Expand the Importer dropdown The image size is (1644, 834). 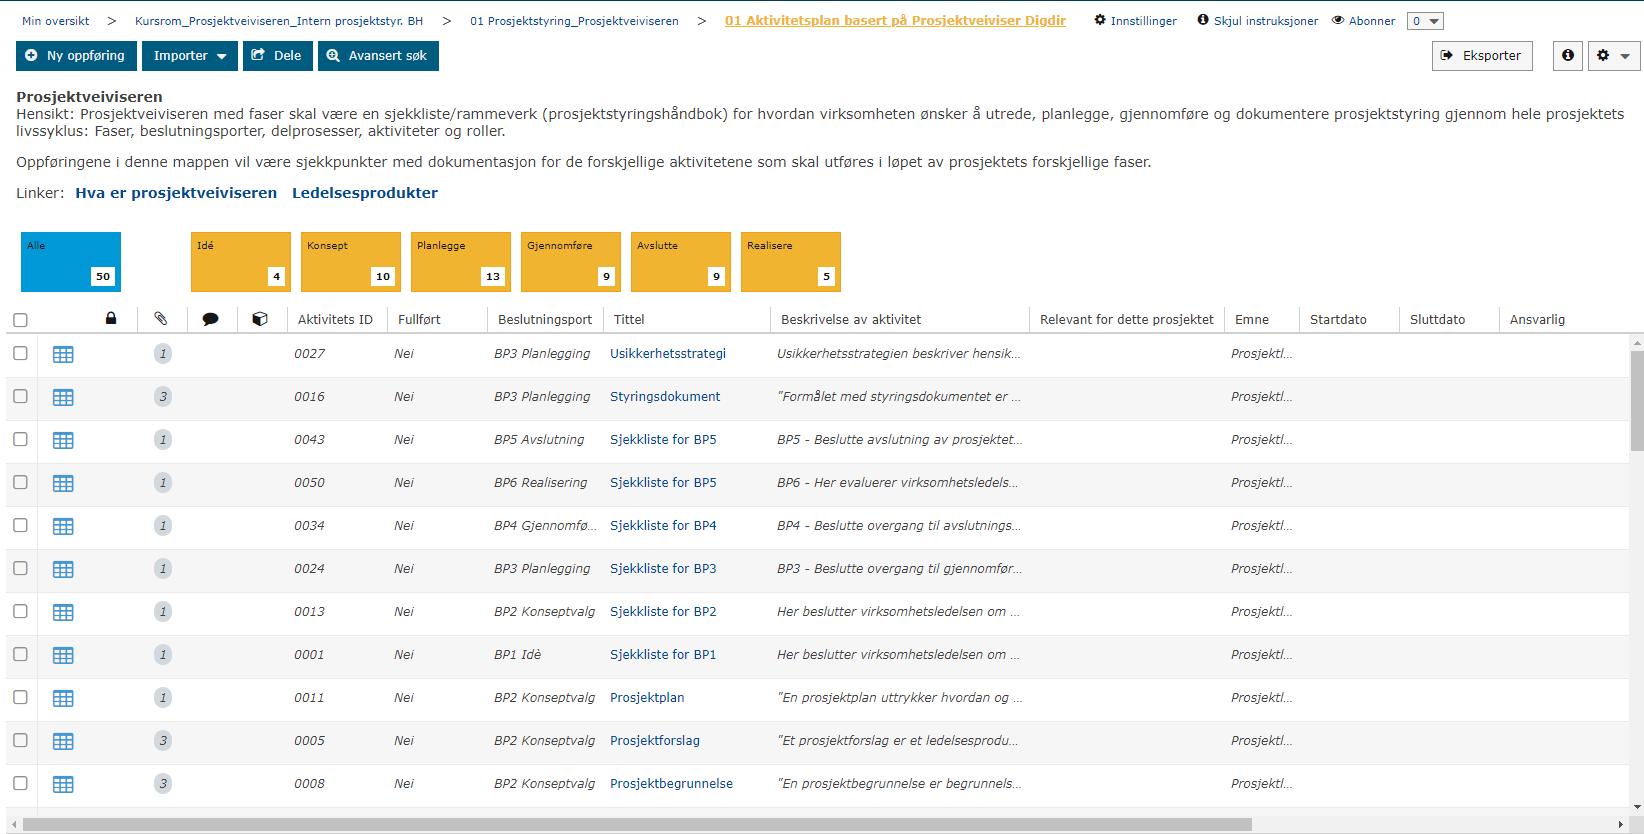coord(189,56)
